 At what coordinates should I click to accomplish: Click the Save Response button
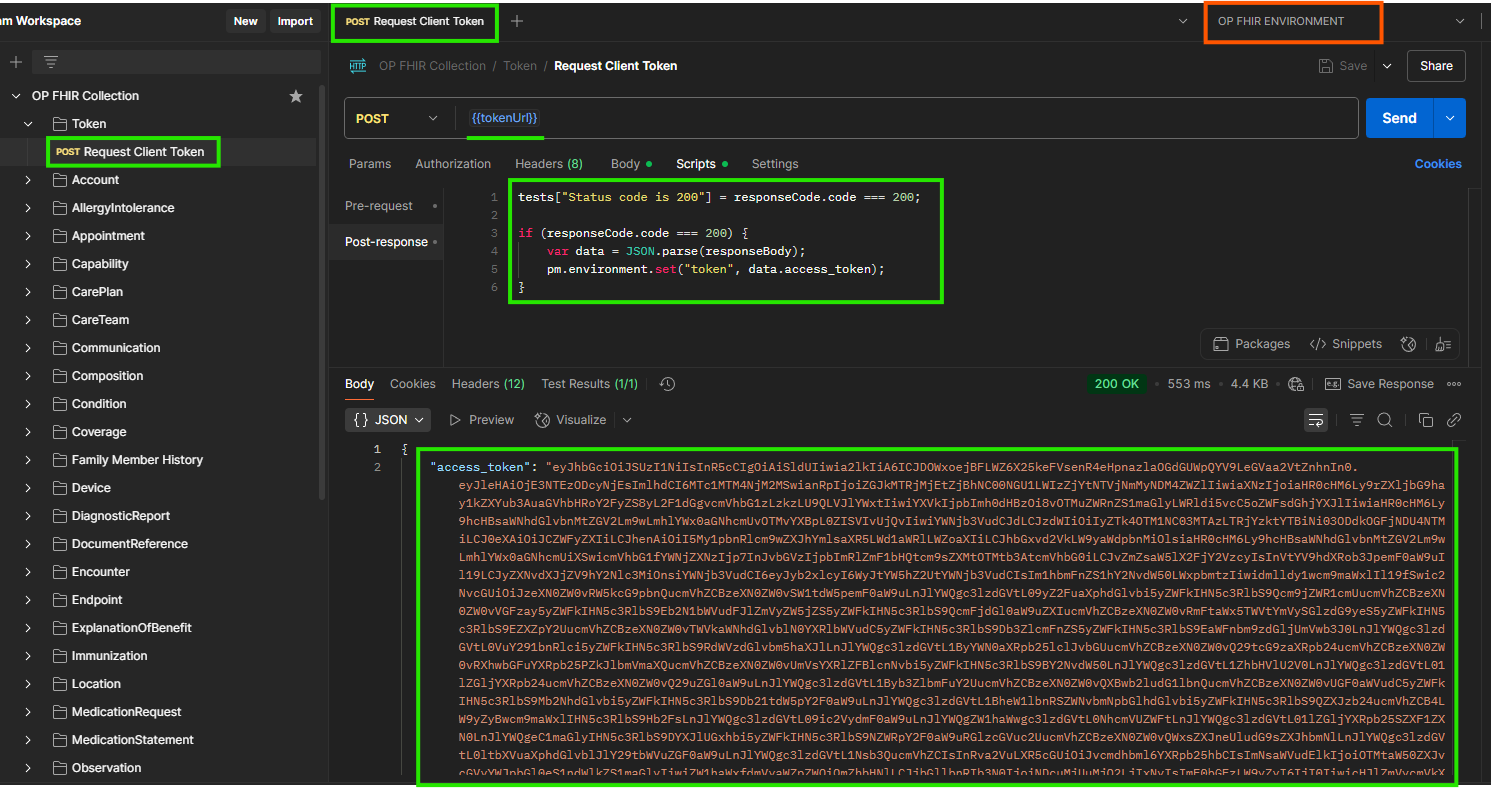coord(1379,384)
